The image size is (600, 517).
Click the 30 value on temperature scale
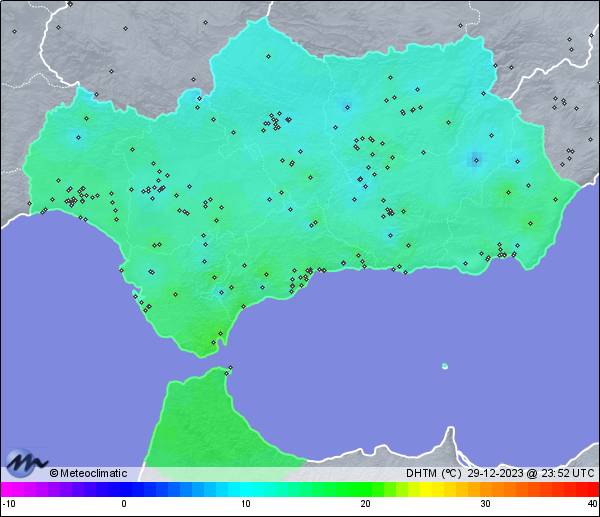click(x=485, y=504)
